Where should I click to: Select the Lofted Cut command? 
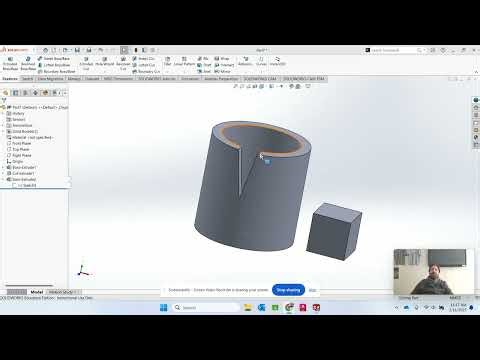144,65
